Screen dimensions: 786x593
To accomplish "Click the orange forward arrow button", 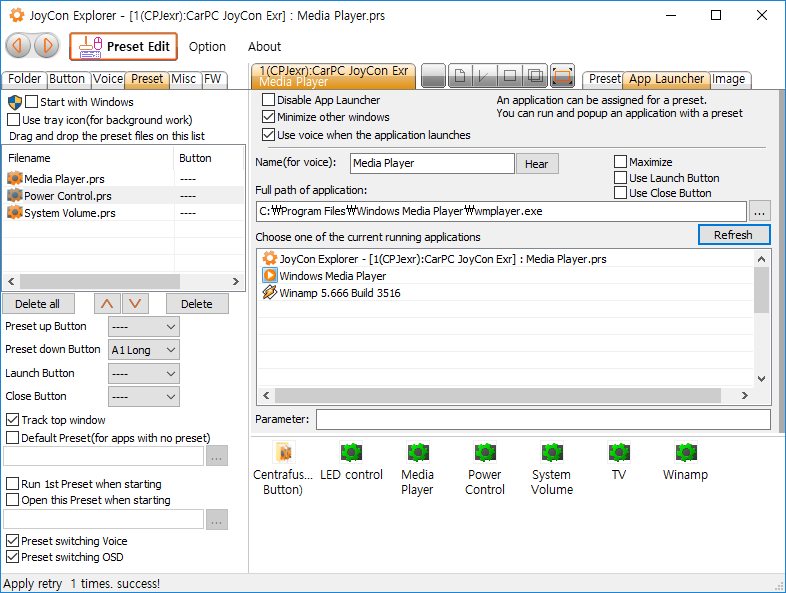I will pyautogui.click(x=47, y=46).
